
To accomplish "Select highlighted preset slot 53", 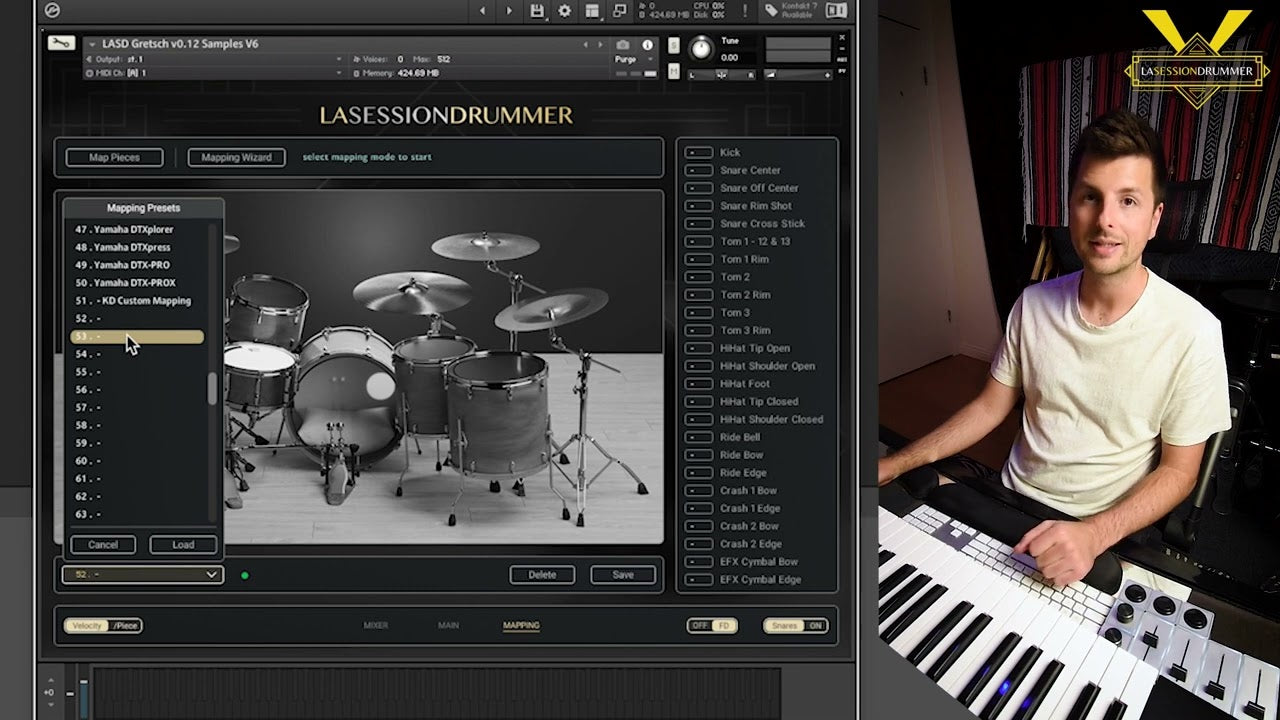I will click(138, 337).
